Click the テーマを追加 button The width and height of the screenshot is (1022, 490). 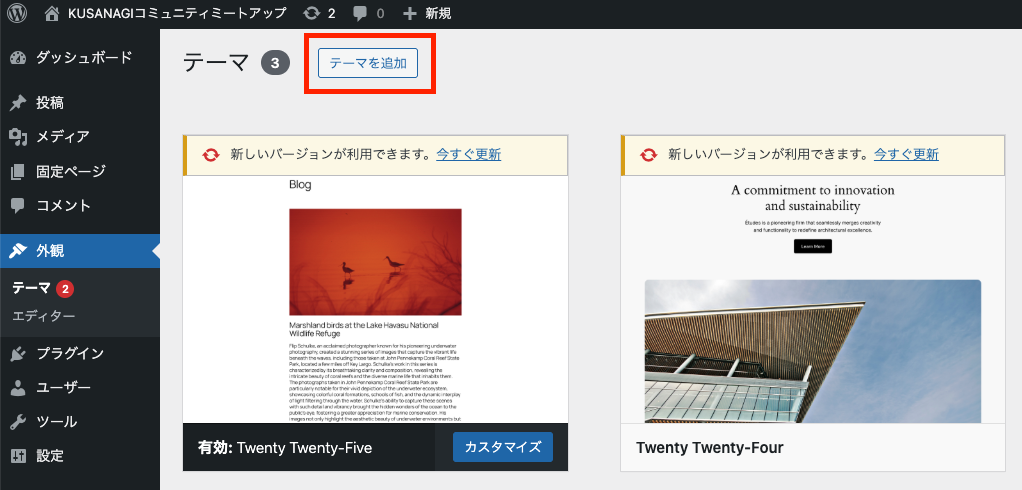coord(368,63)
